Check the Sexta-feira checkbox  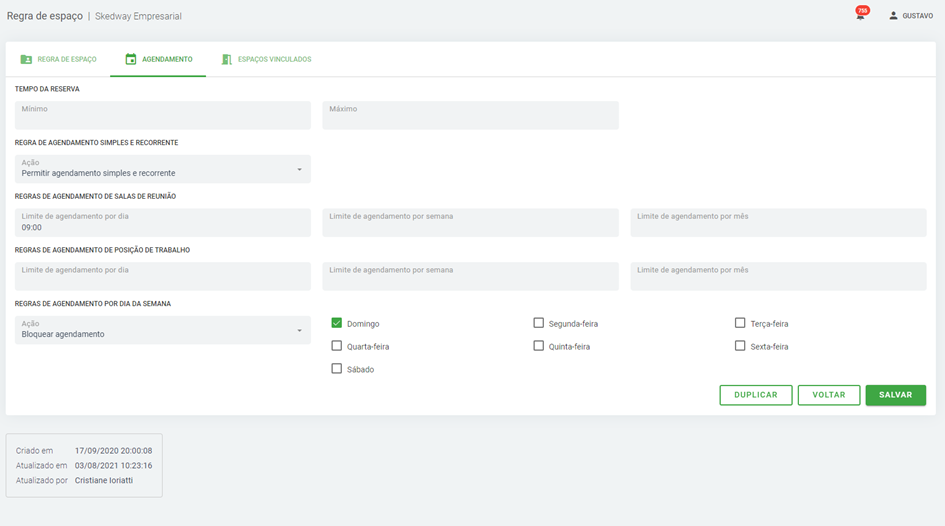click(740, 346)
